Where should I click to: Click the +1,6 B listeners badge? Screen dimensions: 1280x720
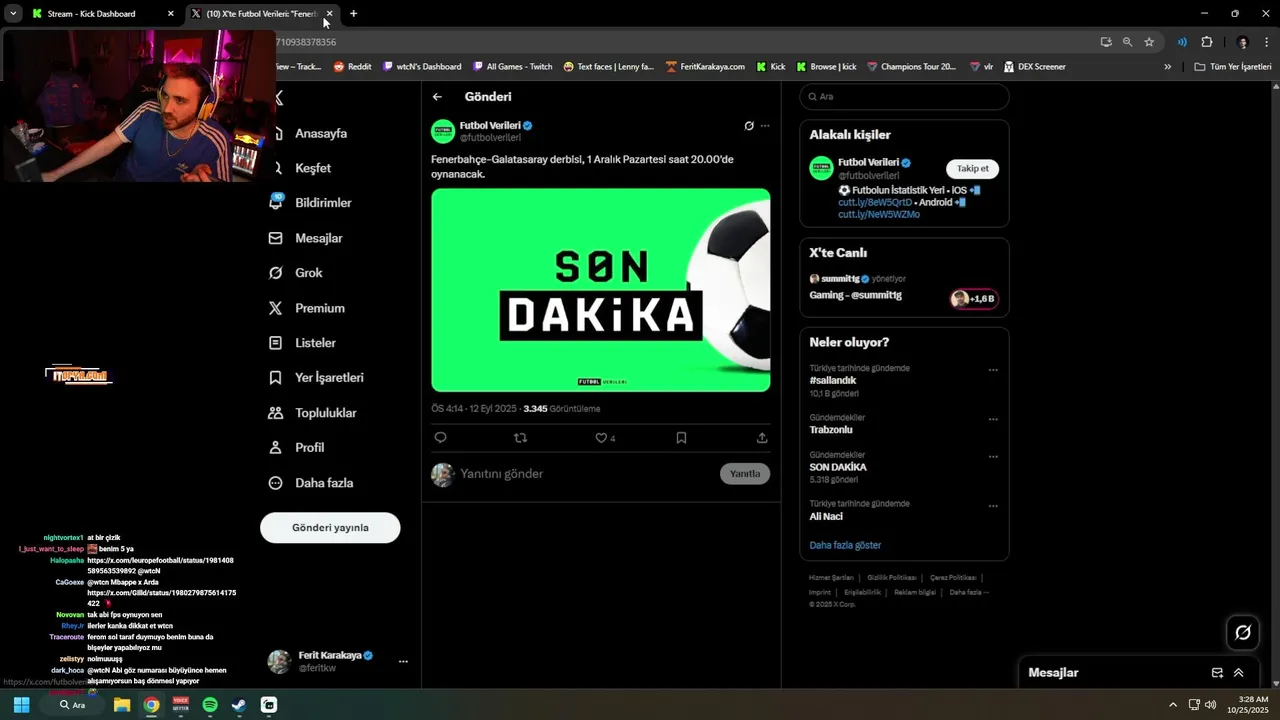974,299
